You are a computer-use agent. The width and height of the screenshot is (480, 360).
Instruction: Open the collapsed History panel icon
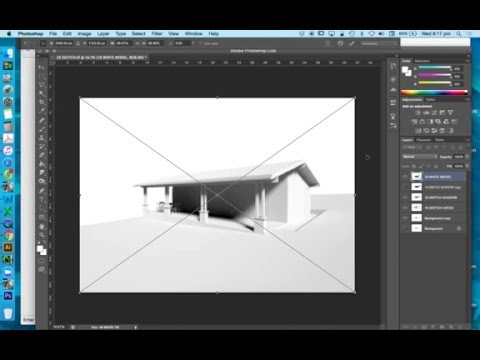pos(393,66)
